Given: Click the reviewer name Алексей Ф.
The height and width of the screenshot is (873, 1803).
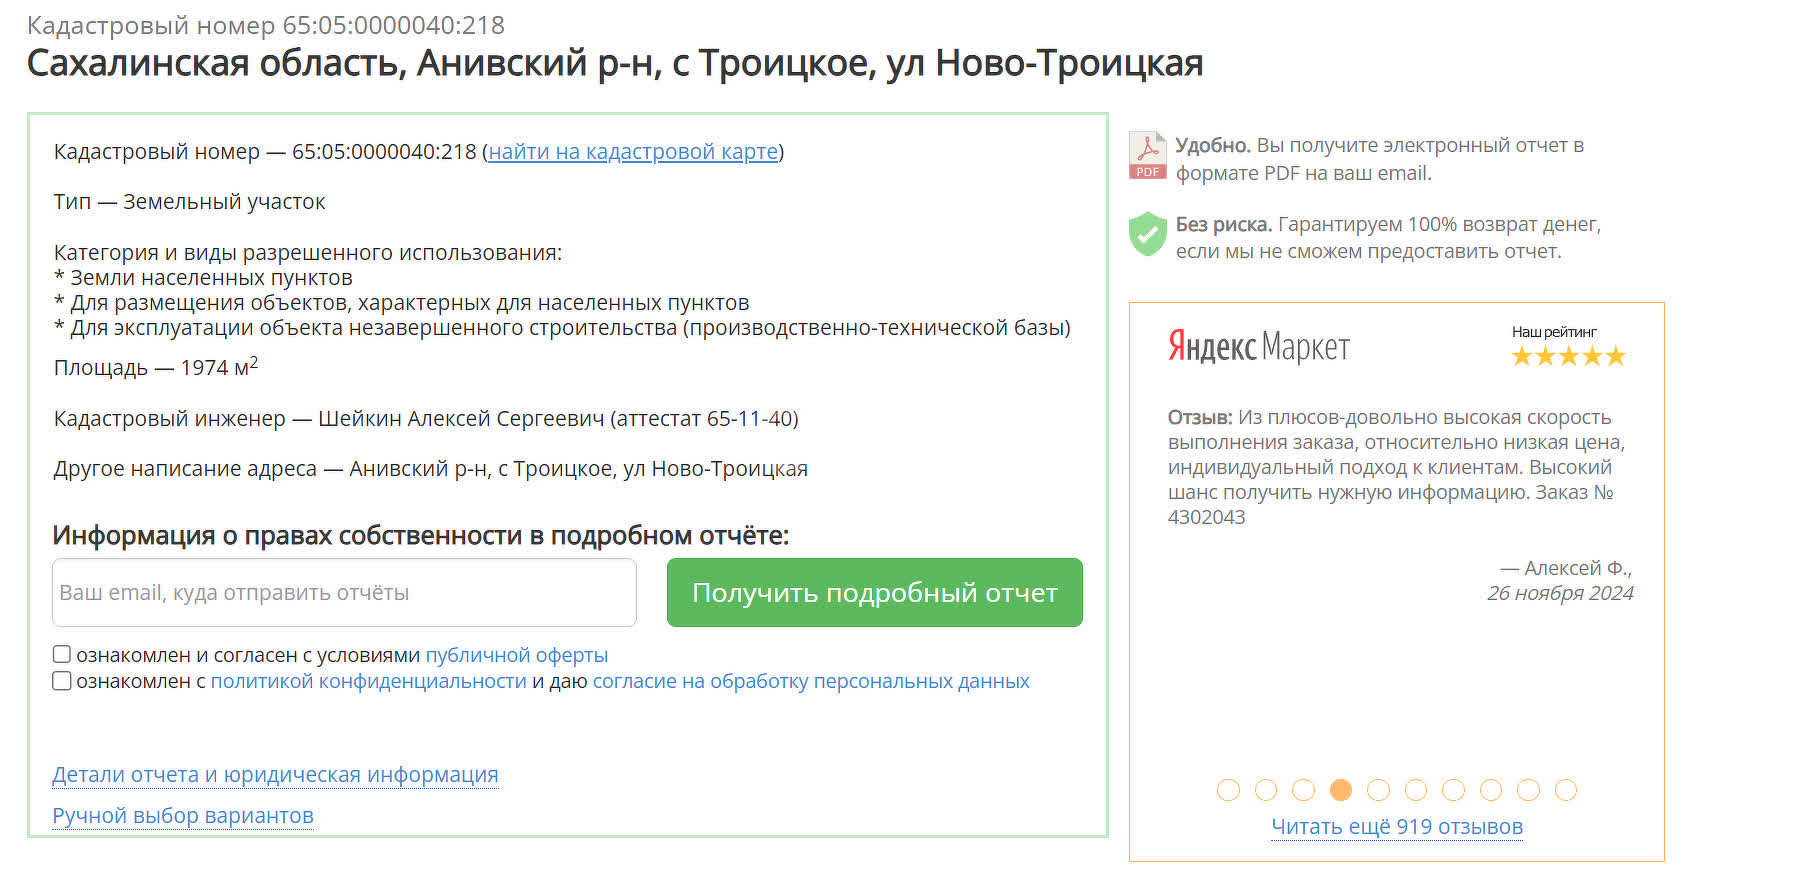Looking at the screenshot, I should point(1567,568).
